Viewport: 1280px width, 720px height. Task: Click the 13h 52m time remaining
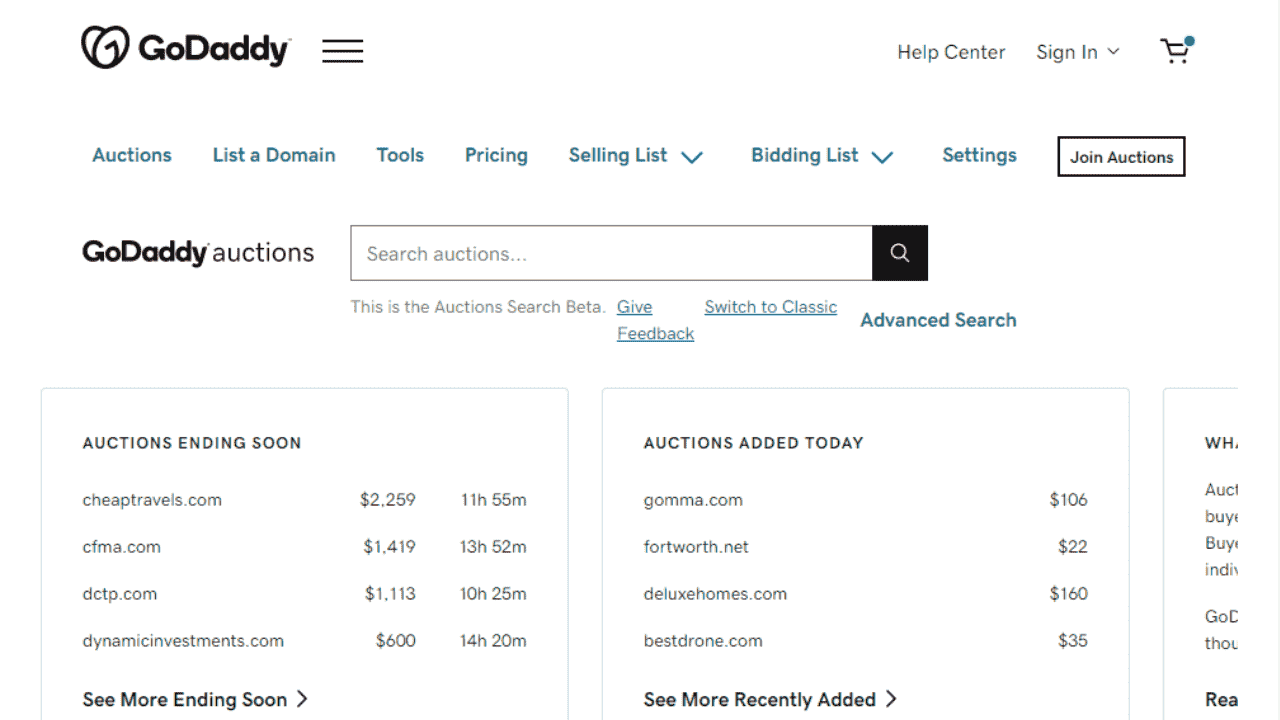tap(493, 547)
